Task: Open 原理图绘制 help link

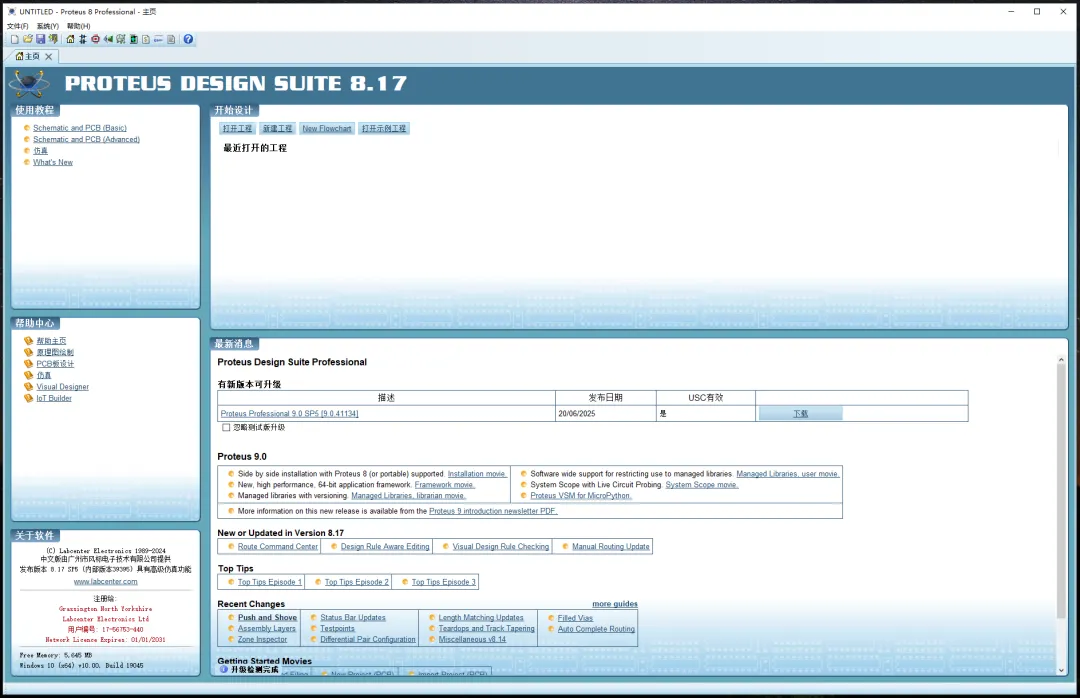Action: pos(55,352)
